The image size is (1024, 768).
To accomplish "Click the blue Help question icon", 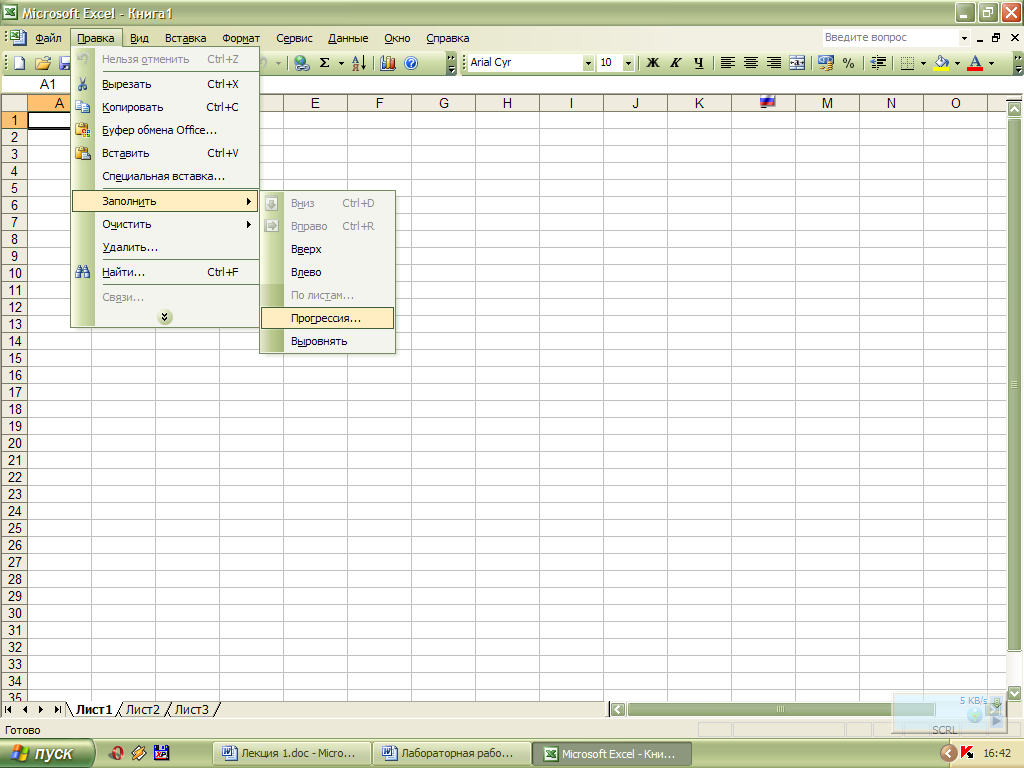I will [411, 63].
